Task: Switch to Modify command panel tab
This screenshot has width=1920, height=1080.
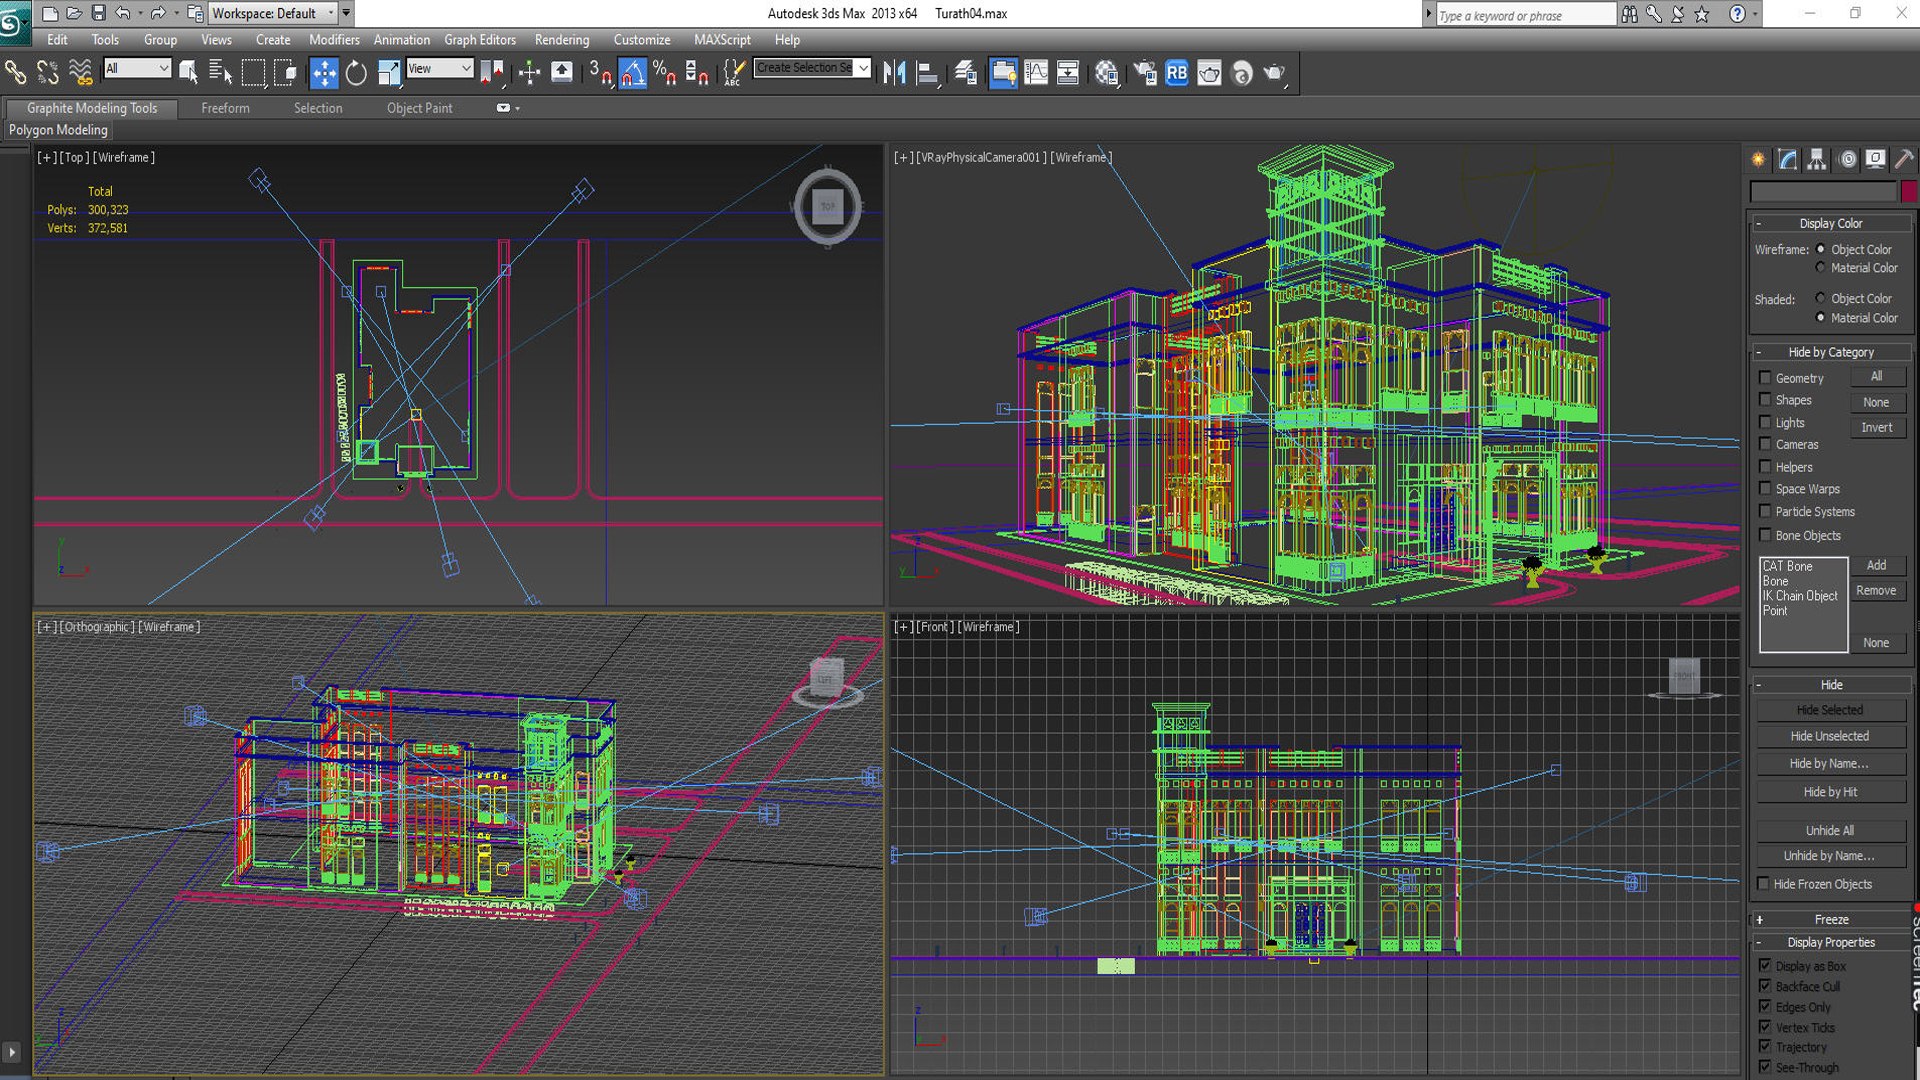Action: click(x=1788, y=159)
